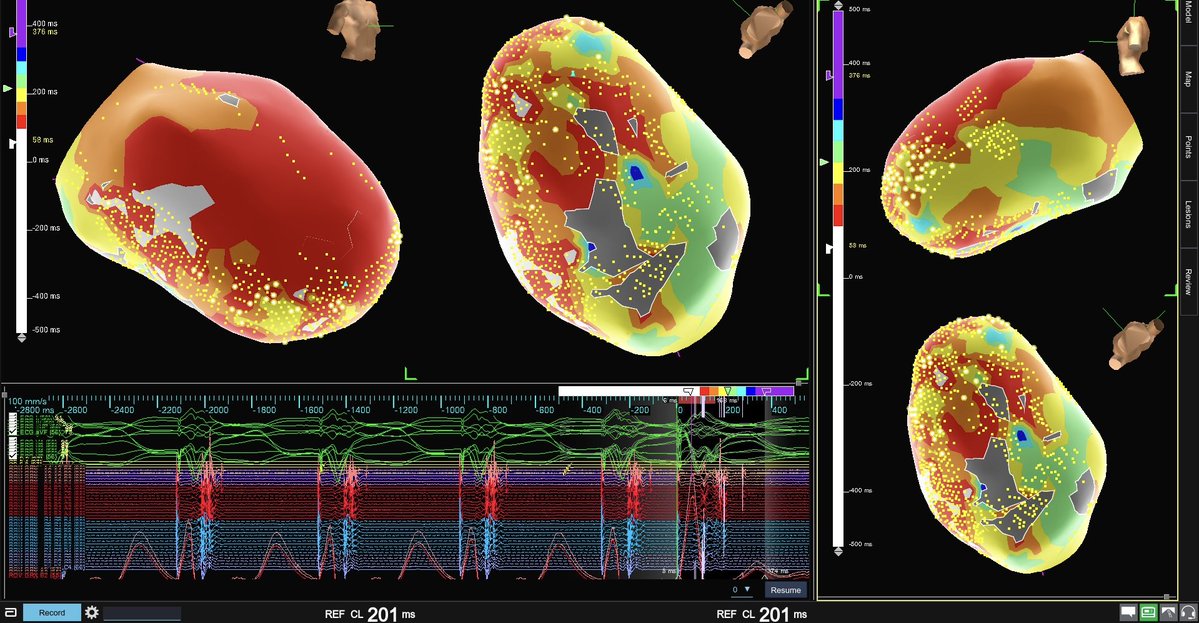The width and height of the screenshot is (1199, 623).
Task: Click the text field beside the gear icon
Action: pyautogui.click(x=142, y=613)
